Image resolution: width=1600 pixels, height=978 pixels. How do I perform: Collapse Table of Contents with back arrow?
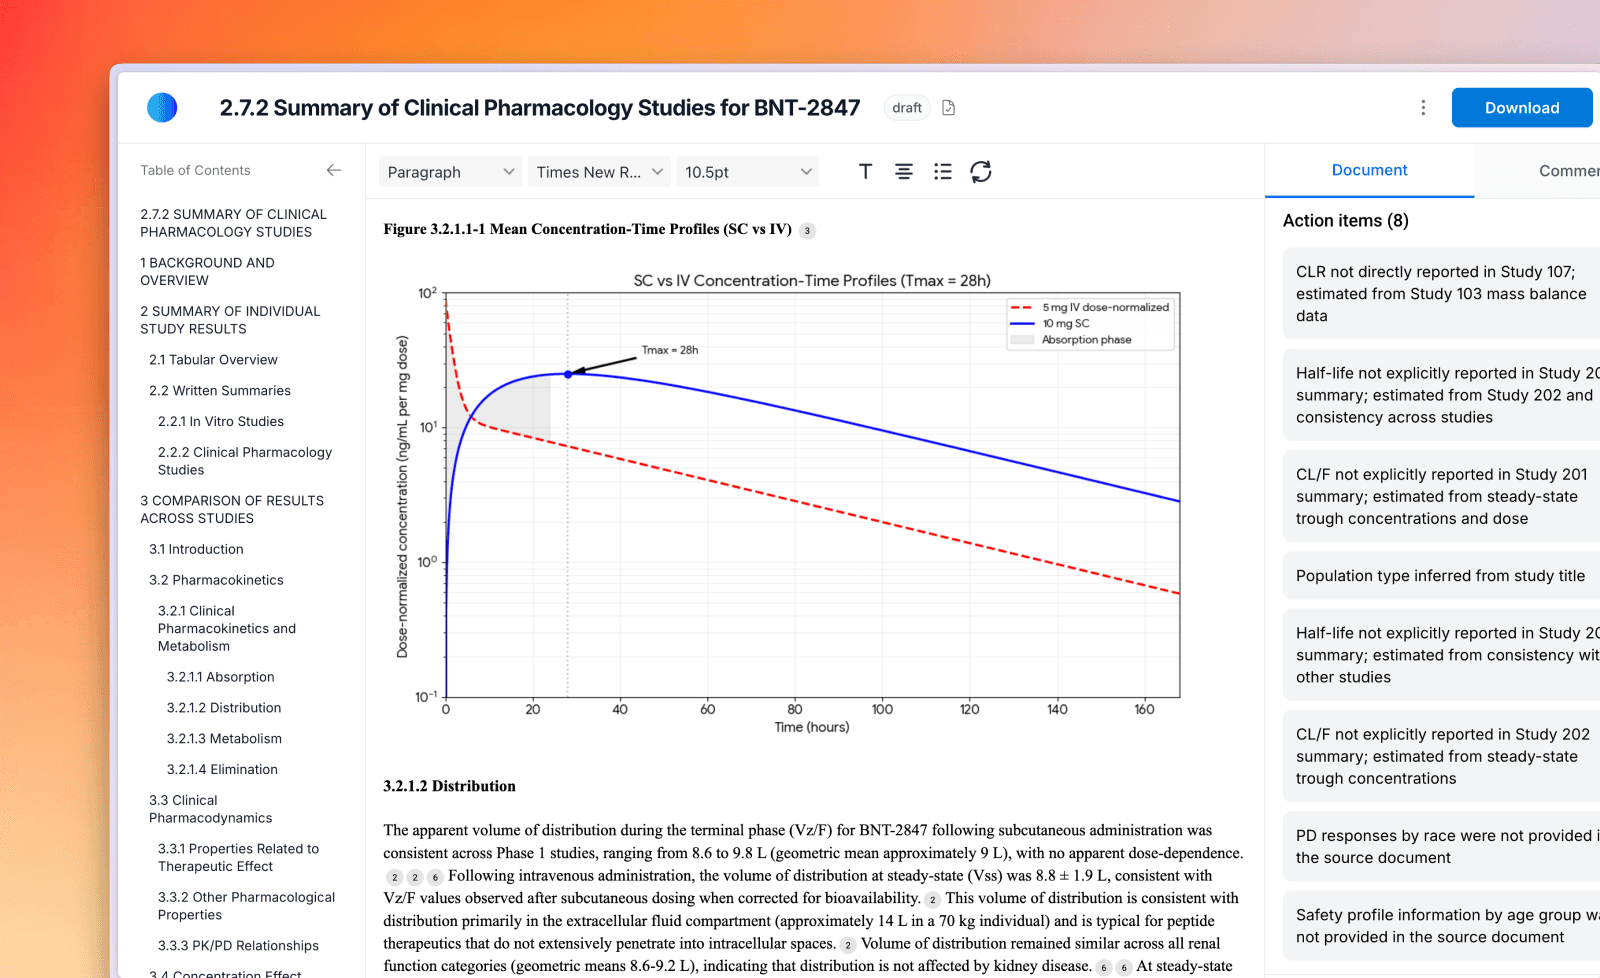(334, 170)
